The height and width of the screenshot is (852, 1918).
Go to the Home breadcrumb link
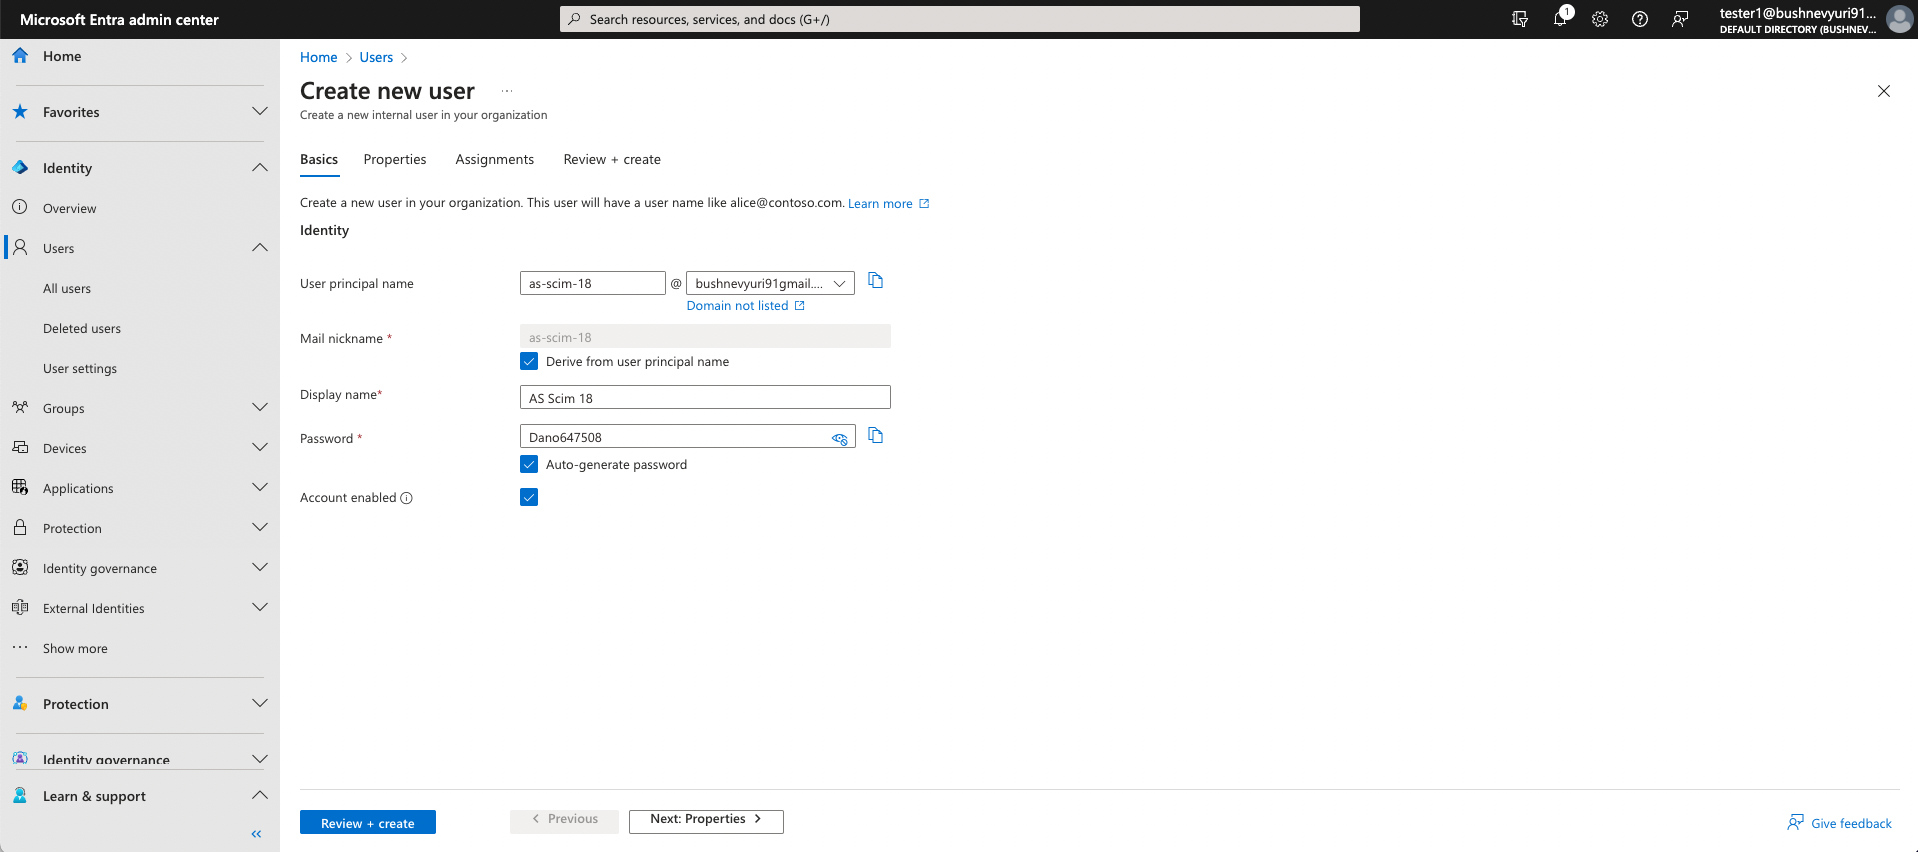coord(319,57)
